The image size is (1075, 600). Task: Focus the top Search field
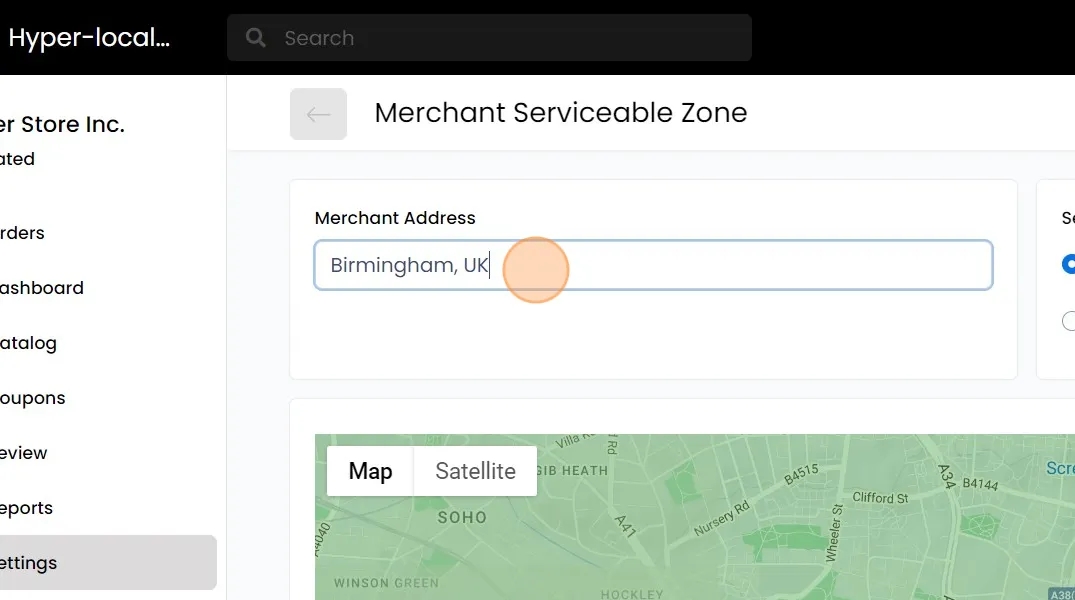pos(500,38)
